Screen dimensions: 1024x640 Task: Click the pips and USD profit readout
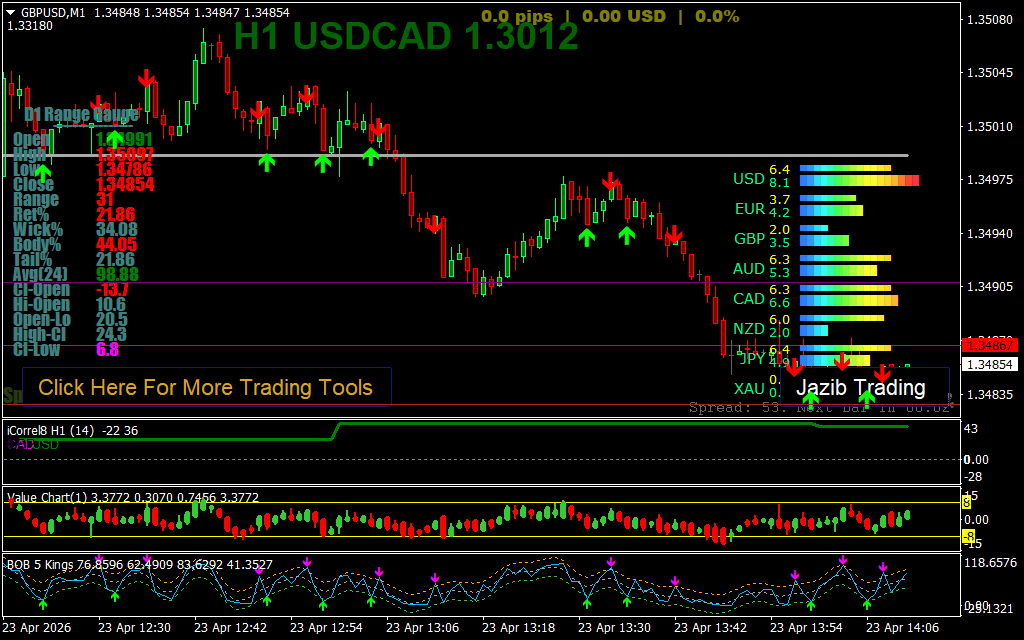click(x=610, y=16)
